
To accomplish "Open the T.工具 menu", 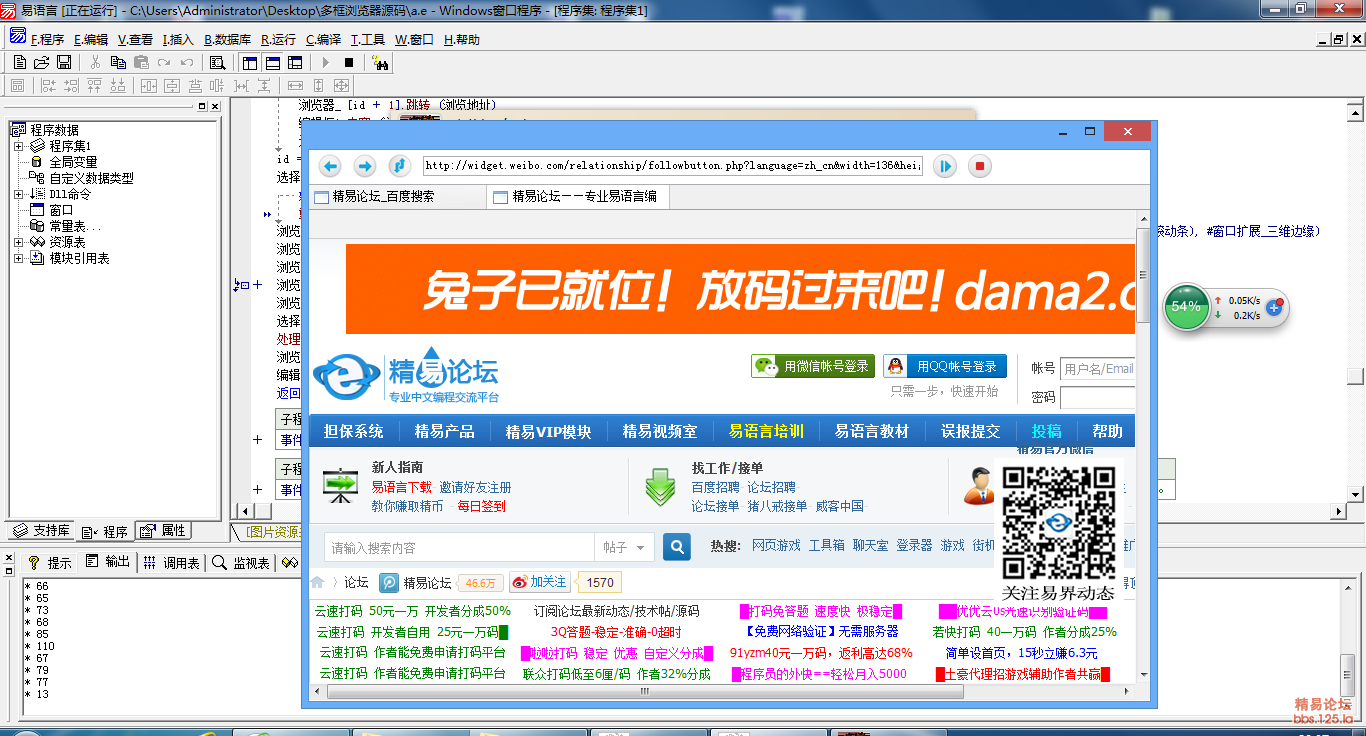I will [368, 40].
